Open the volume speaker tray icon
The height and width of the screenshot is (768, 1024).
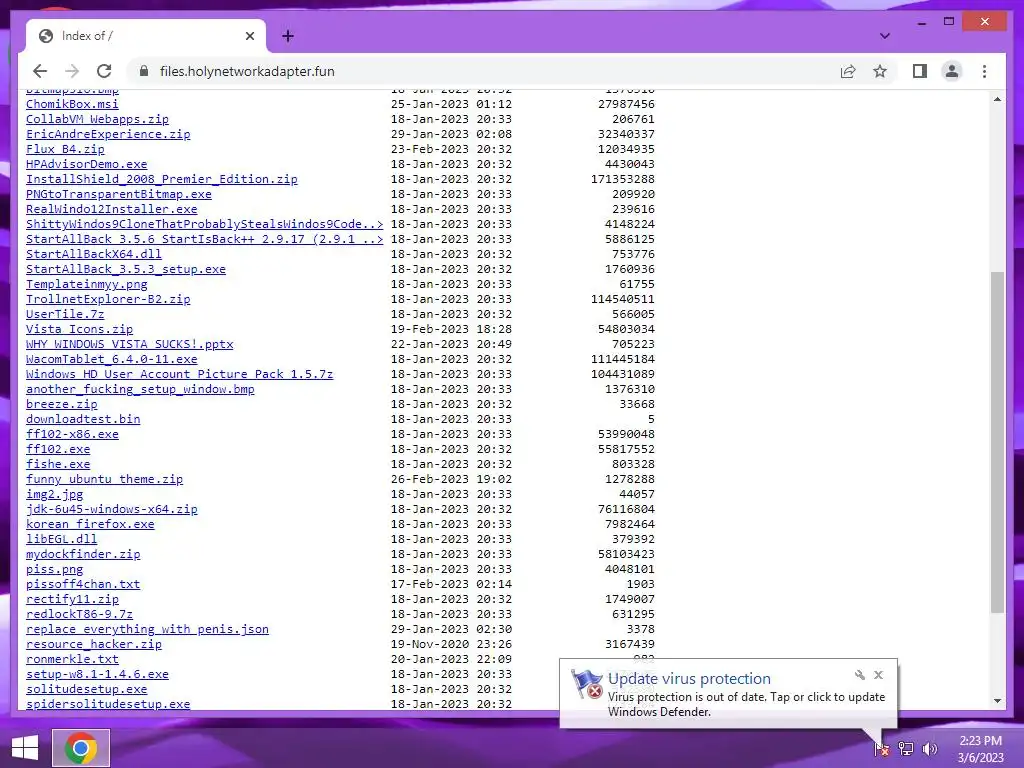point(929,748)
